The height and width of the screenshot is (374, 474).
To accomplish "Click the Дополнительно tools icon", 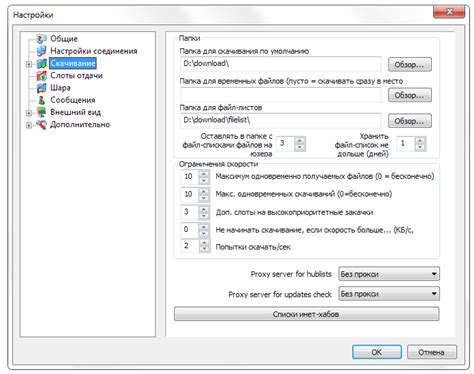I will pos(41,125).
